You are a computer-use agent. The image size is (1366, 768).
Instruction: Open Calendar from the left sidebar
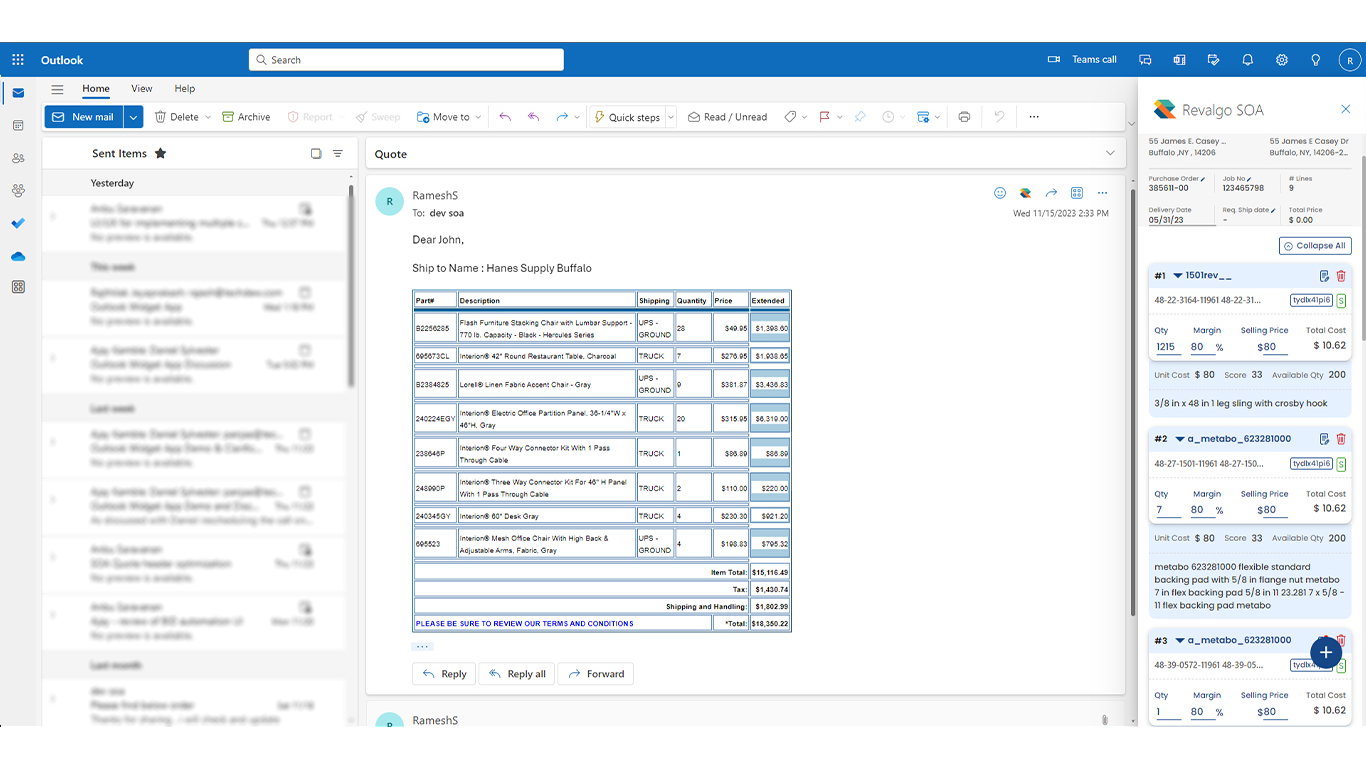[x=18, y=126]
